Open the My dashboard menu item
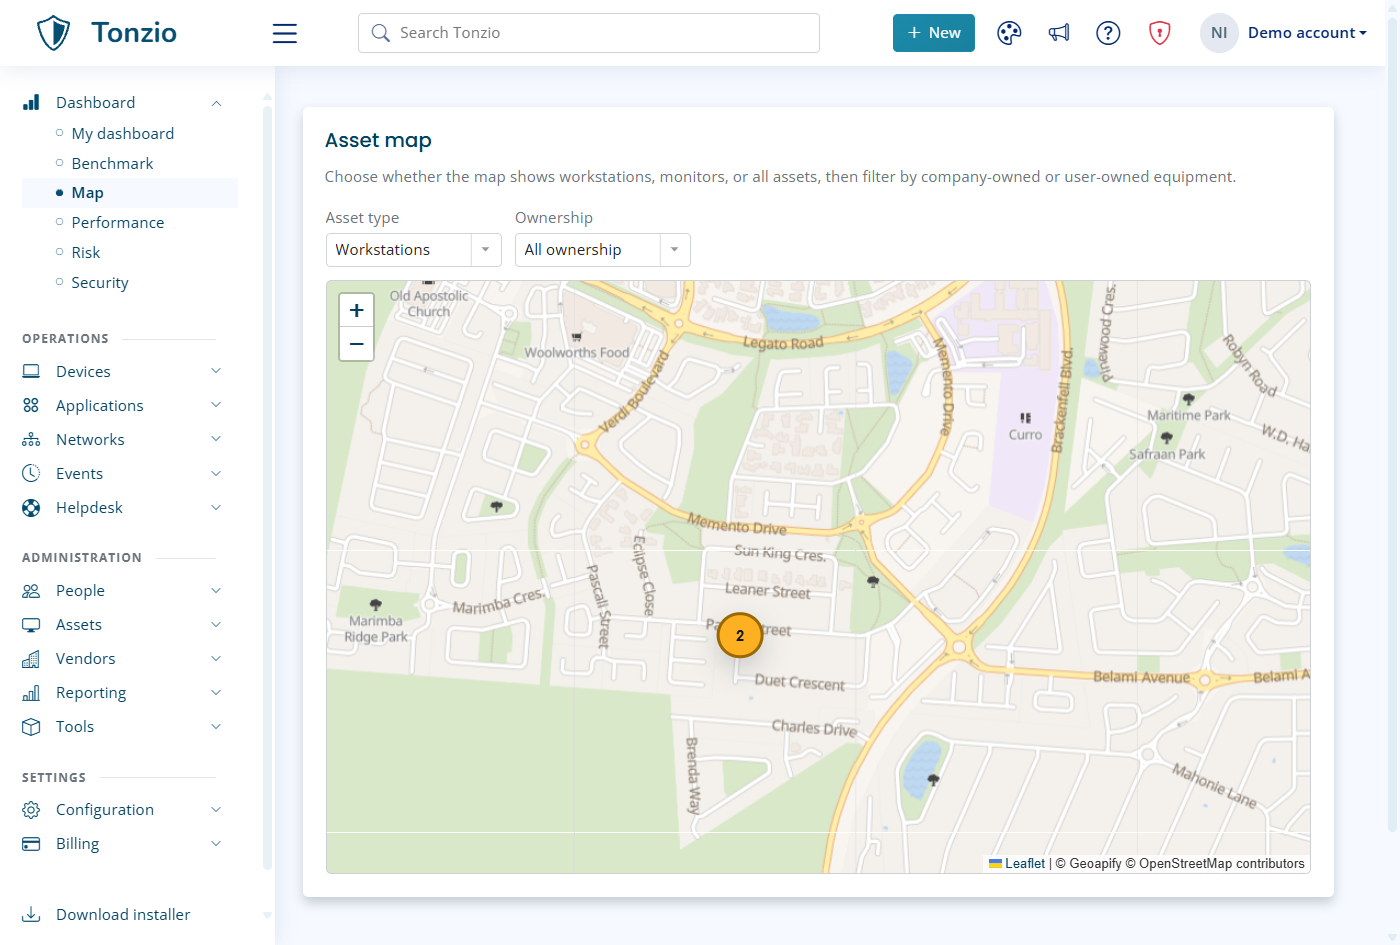The height and width of the screenshot is (945, 1400). pos(122,133)
